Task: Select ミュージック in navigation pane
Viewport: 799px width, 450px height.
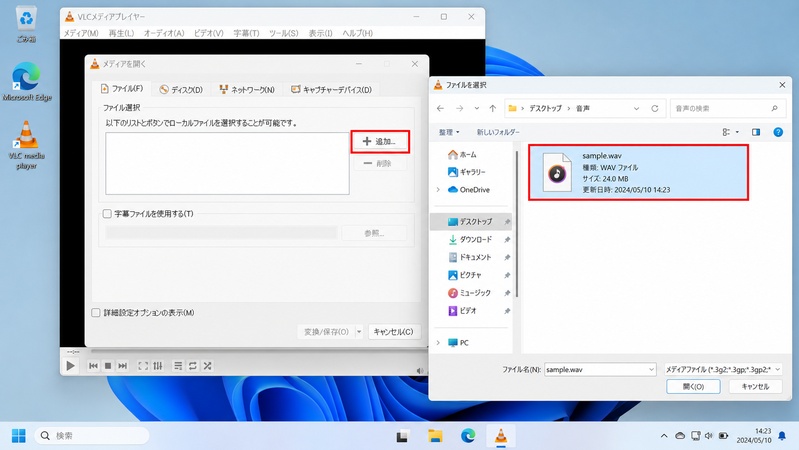Action: [x=469, y=293]
